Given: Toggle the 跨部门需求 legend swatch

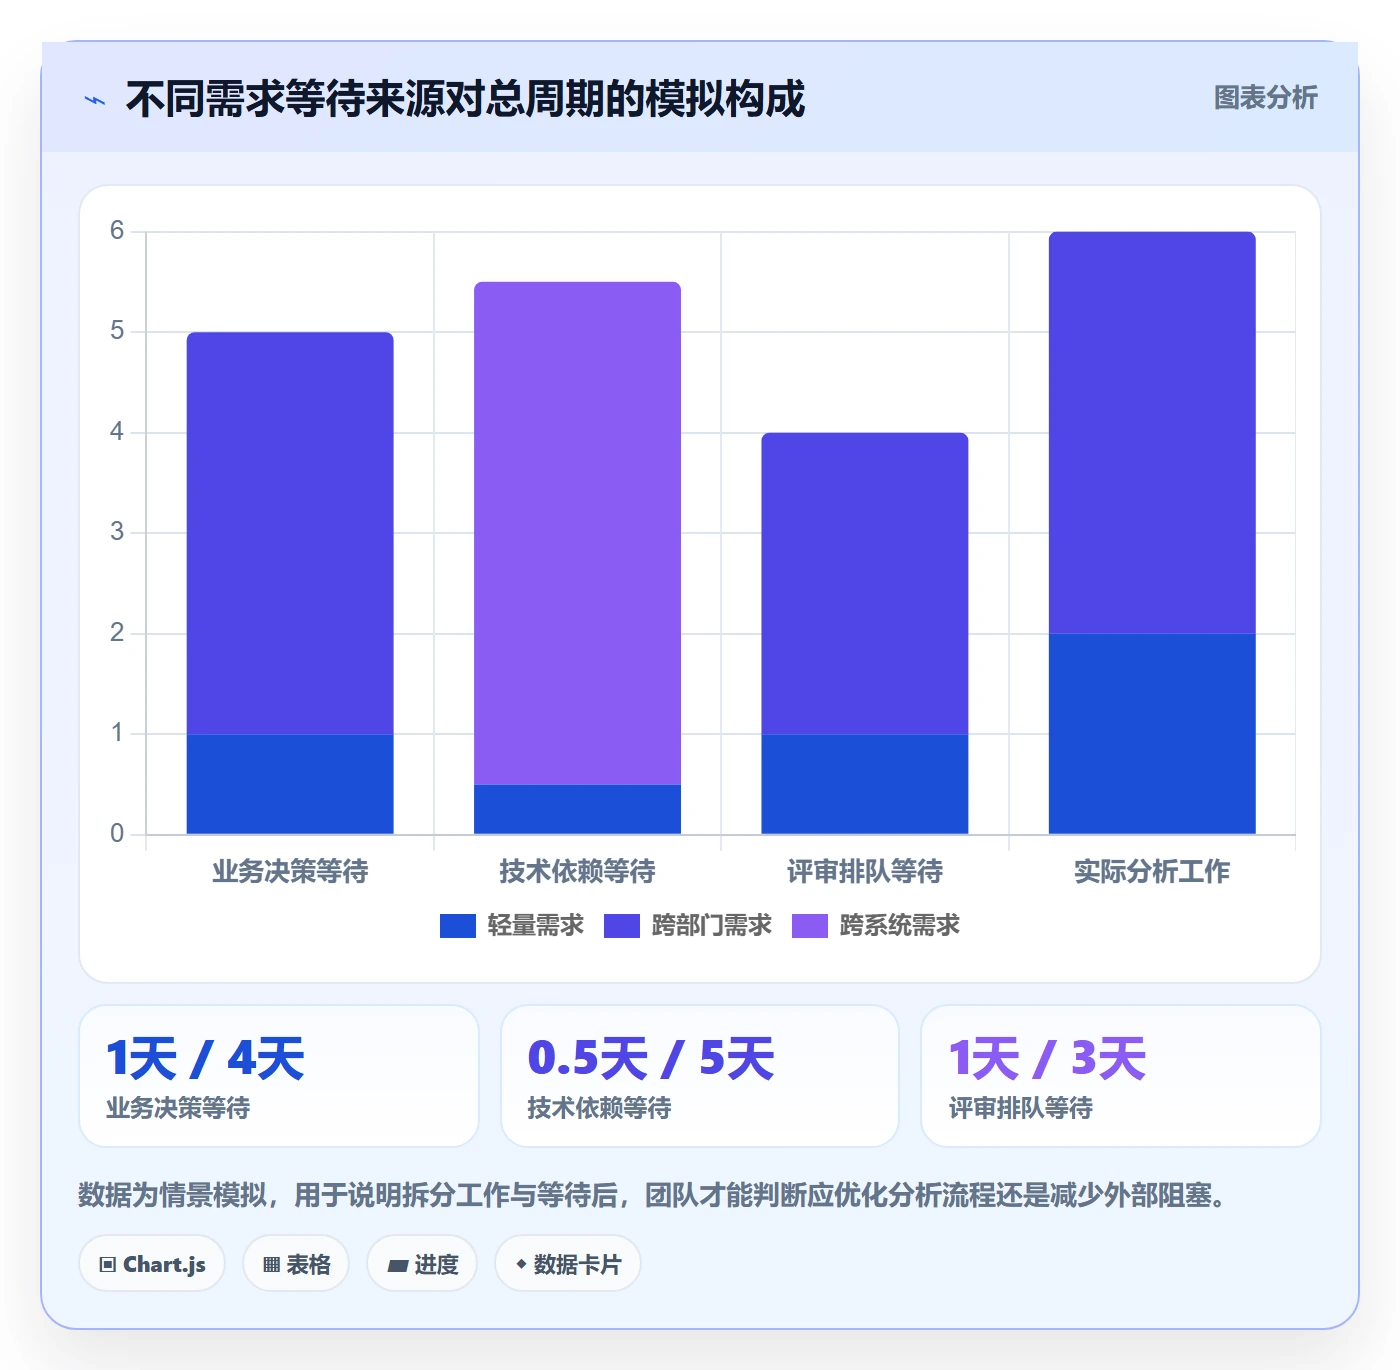Looking at the screenshot, I should [x=621, y=926].
